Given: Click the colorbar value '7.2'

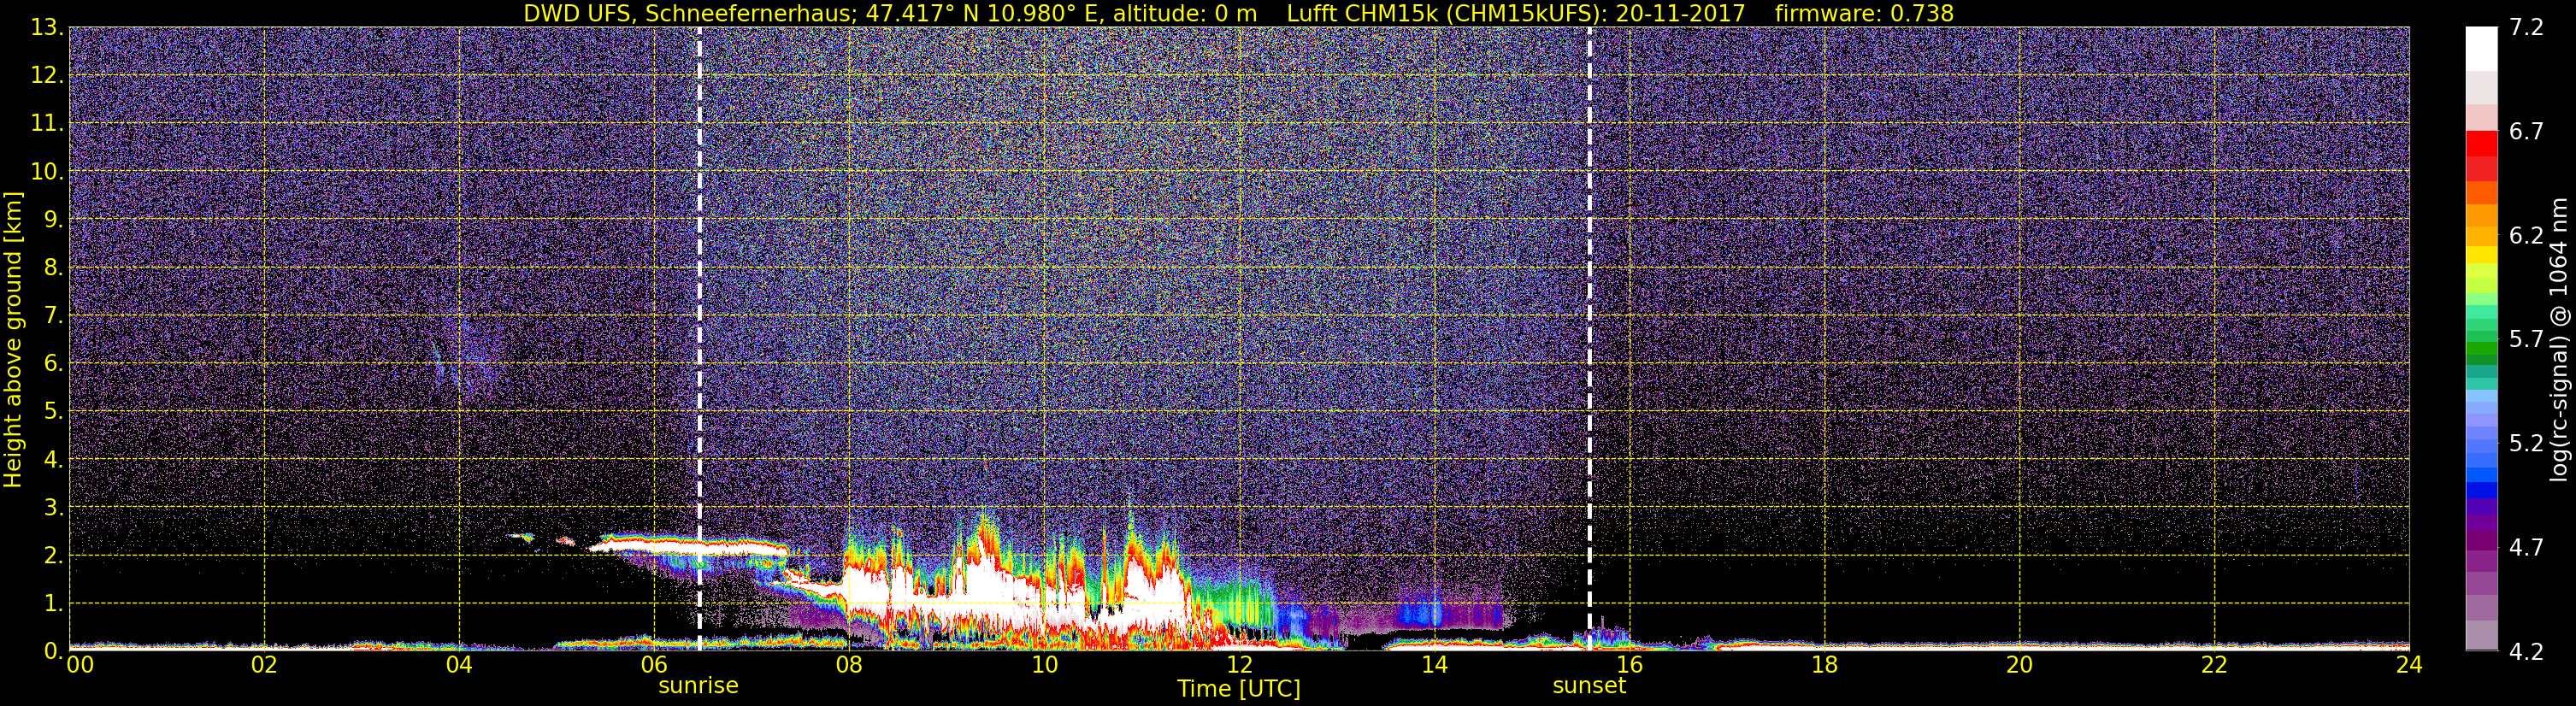Looking at the screenshot, I should coord(2526,28).
